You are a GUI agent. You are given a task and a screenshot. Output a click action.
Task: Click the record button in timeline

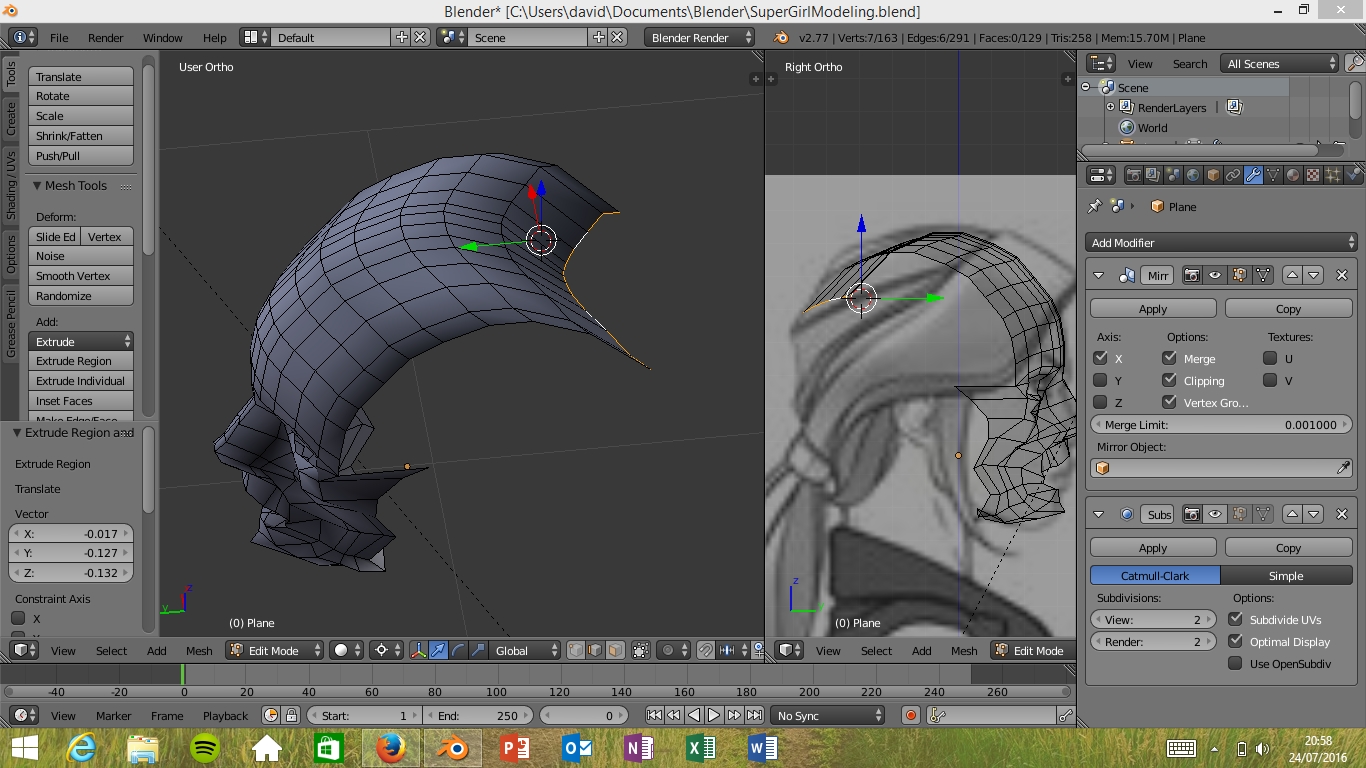coord(910,715)
